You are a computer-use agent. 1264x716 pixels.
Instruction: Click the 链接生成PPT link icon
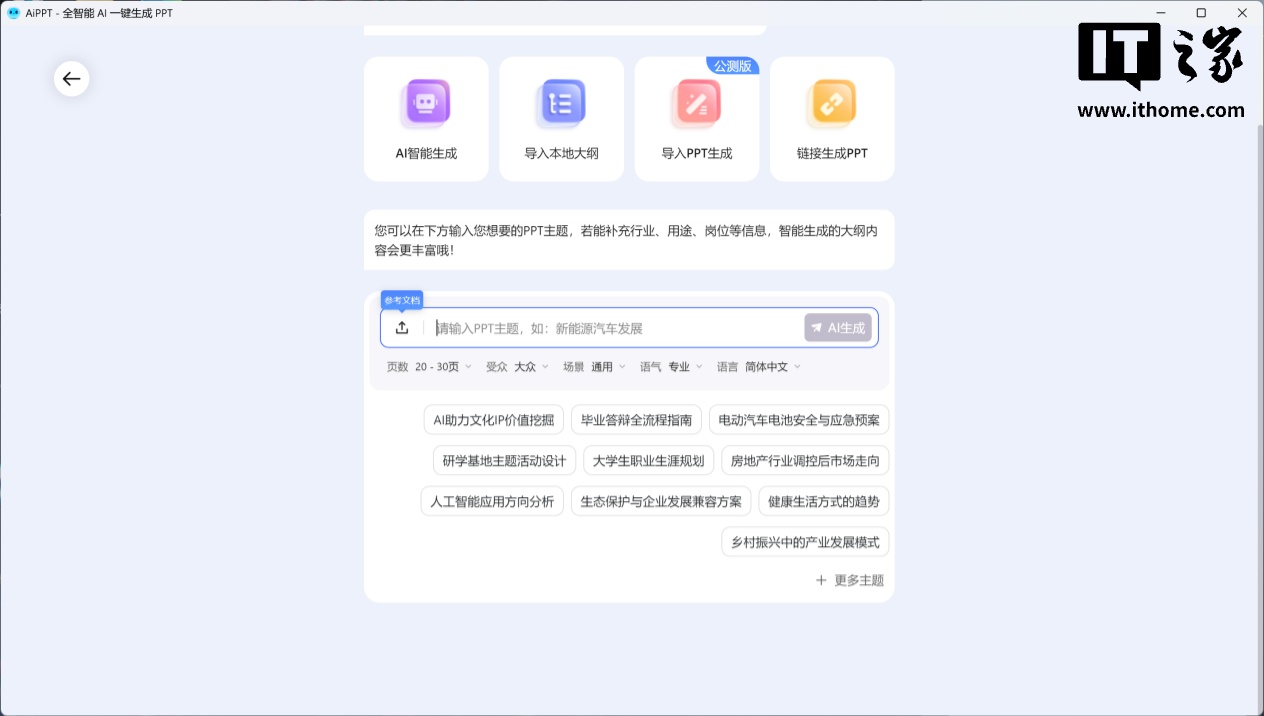point(832,103)
